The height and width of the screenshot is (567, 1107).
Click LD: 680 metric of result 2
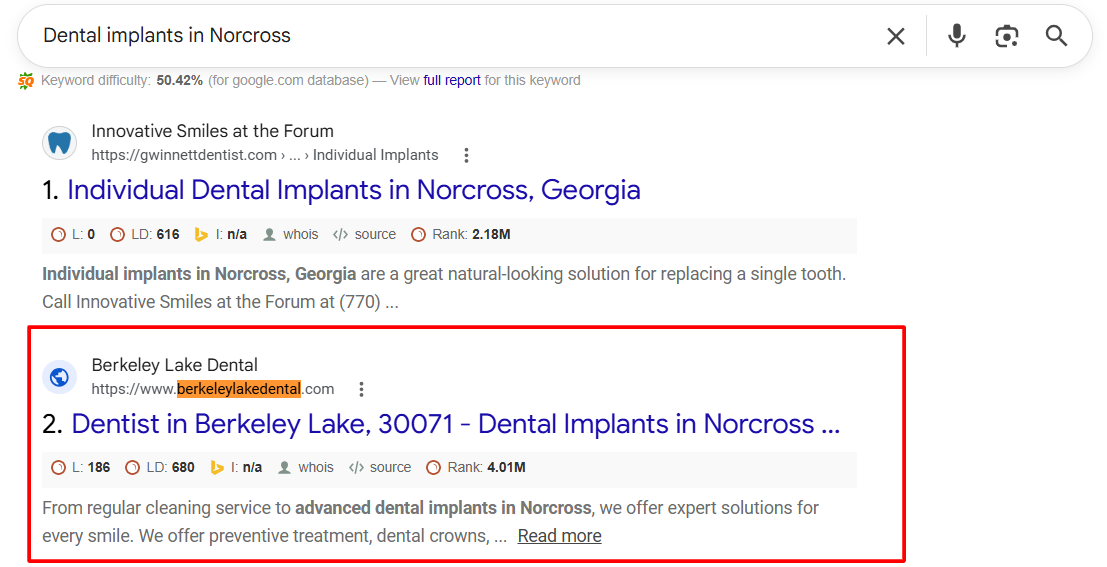(x=160, y=467)
